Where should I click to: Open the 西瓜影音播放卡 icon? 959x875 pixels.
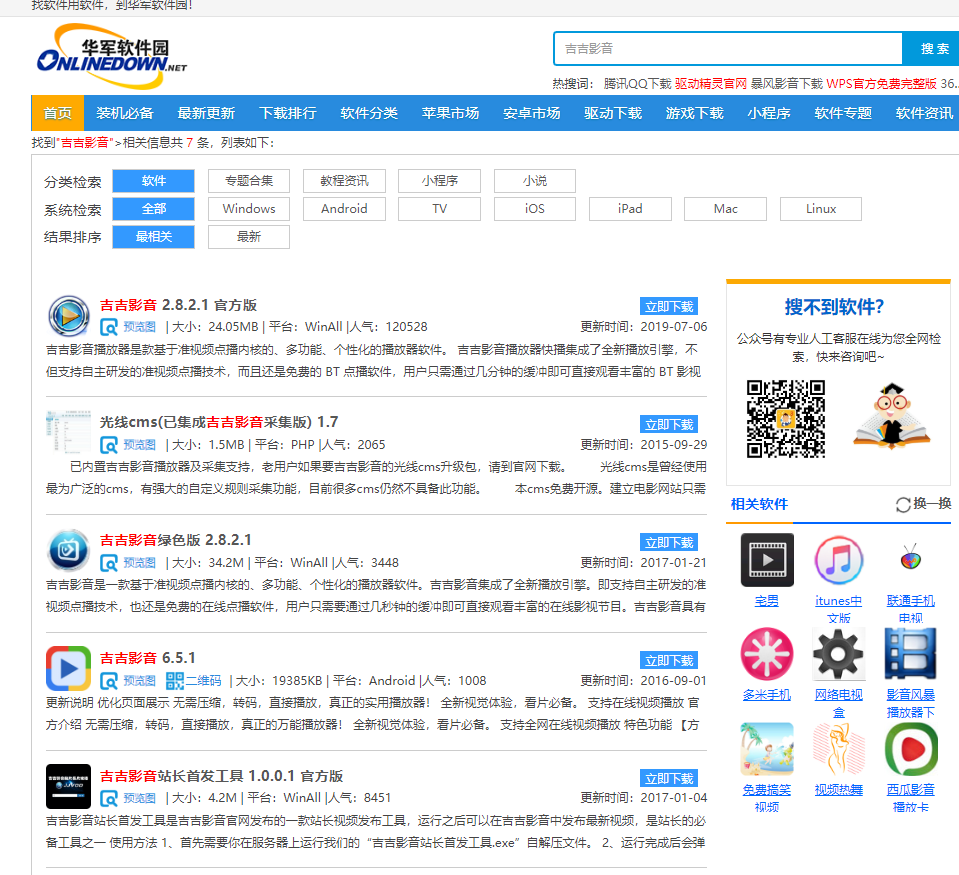(911, 749)
